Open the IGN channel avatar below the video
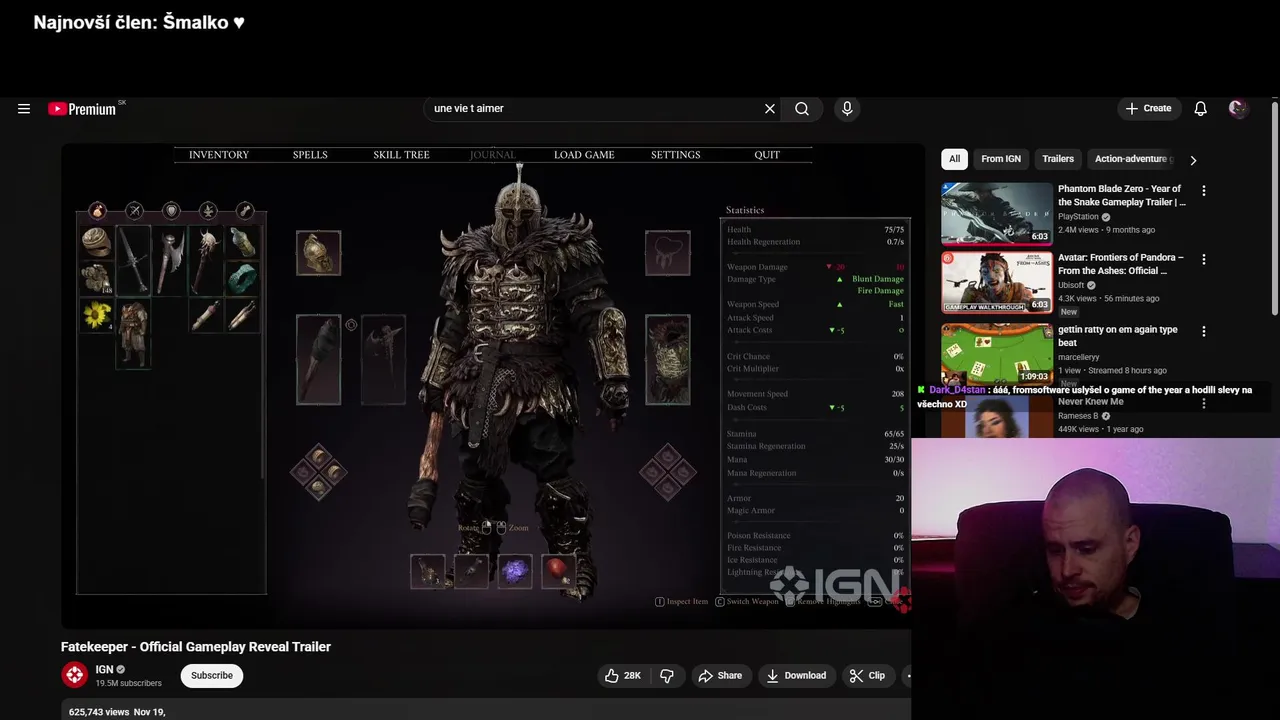The height and width of the screenshot is (720, 1280). pos(75,675)
